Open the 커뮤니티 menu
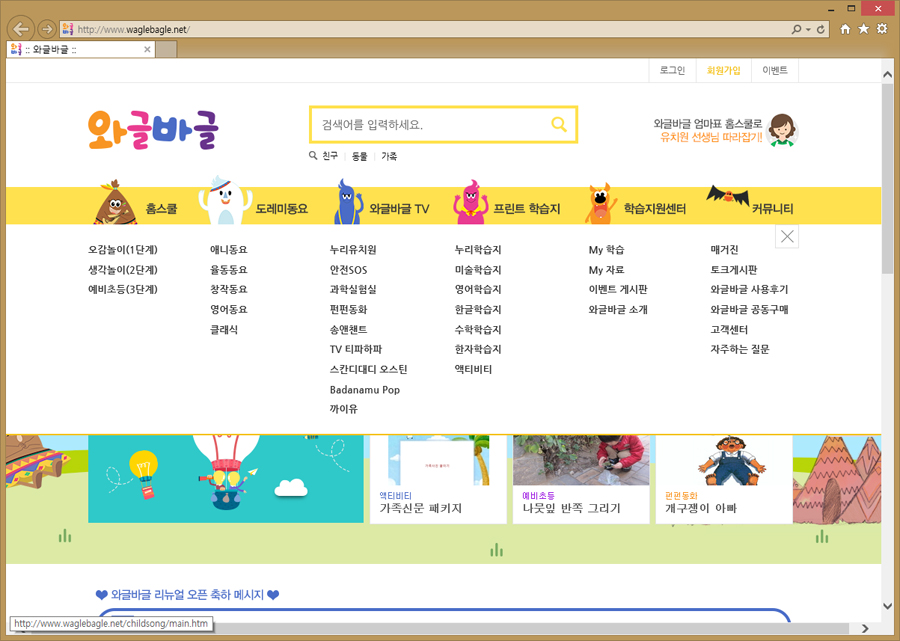The height and width of the screenshot is (641, 900). pyautogui.click(x=773, y=209)
